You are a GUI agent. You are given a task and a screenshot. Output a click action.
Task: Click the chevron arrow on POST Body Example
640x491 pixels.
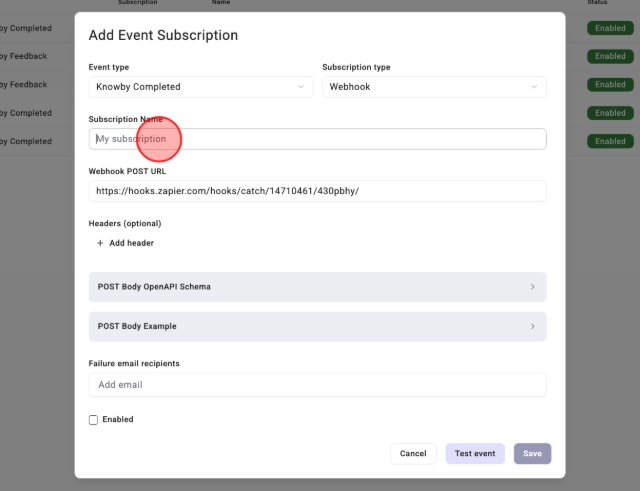533,327
